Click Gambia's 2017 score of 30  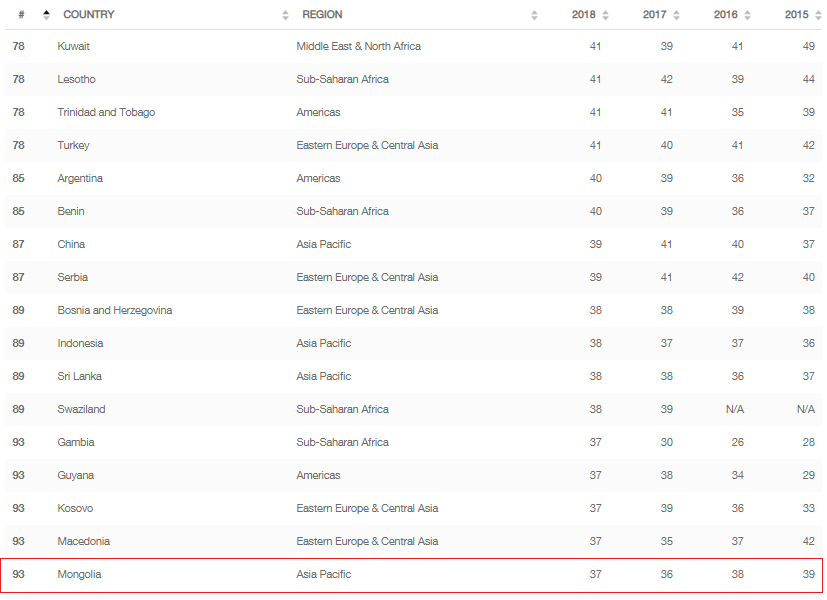pos(666,442)
